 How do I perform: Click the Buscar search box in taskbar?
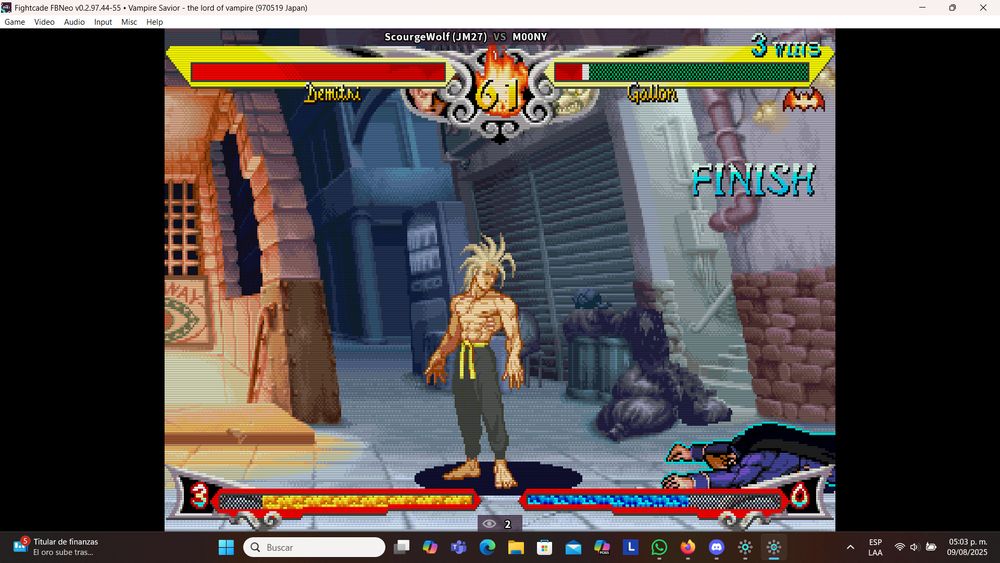point(314,547)
